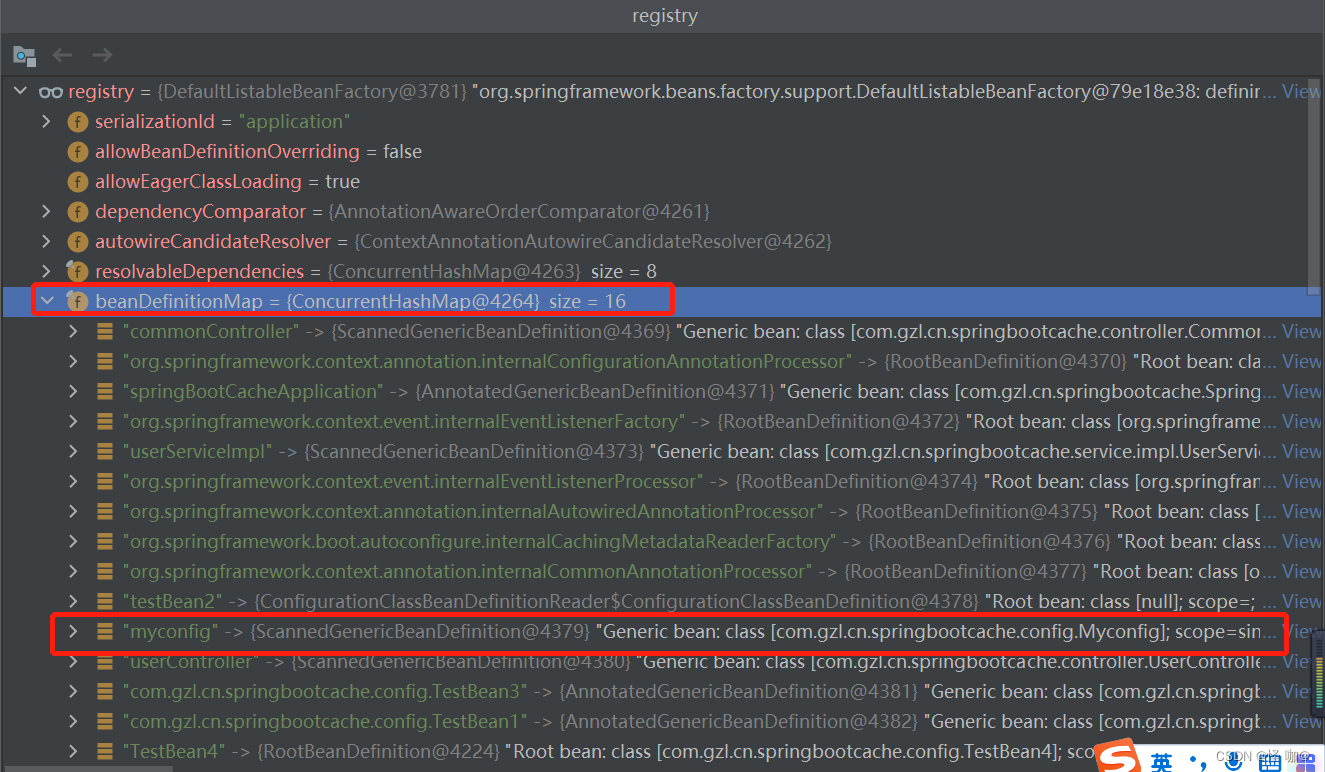Click entry icon of config.TestBean1 row
This screenshot has width=1325, height=772.
tap(104, 722)
